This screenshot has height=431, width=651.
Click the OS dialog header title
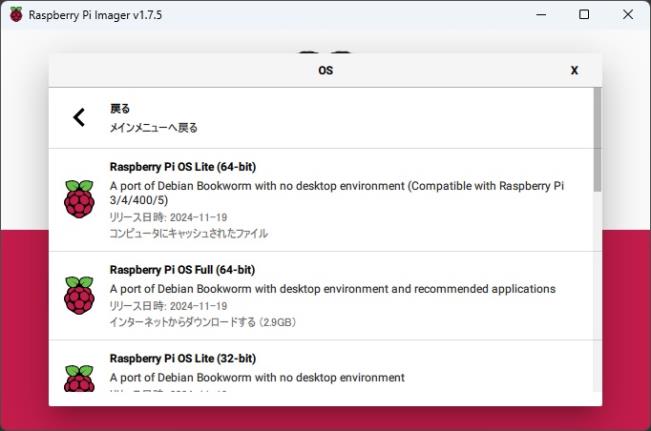[326, 70]
